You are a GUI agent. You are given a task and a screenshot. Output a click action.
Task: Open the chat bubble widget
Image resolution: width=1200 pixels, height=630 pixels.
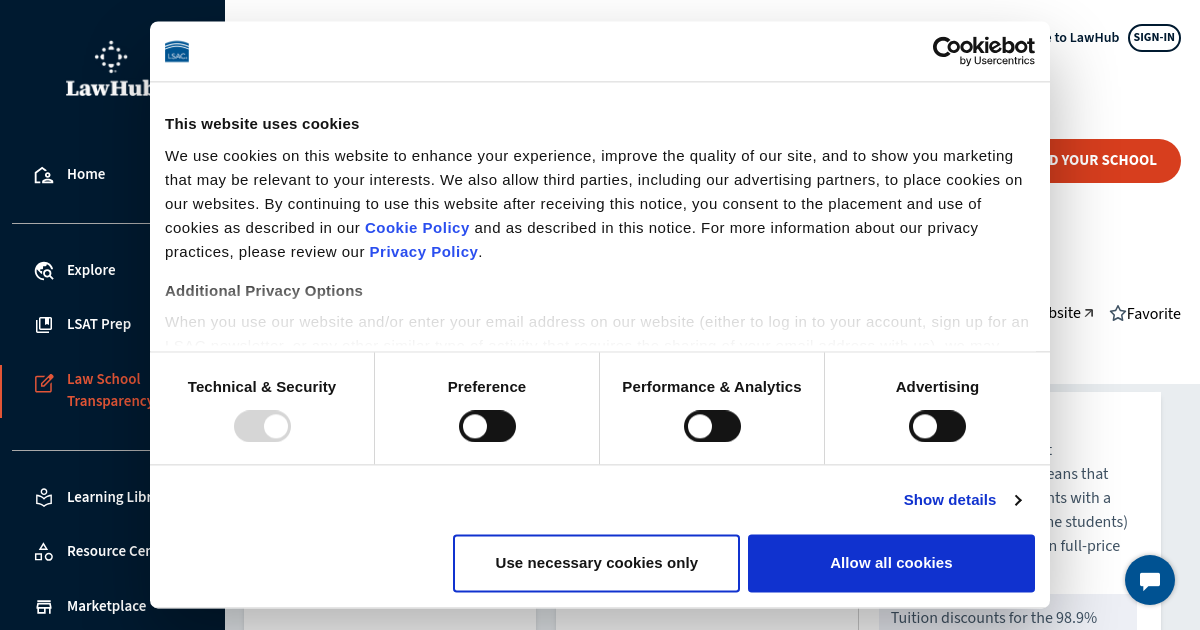pyautogui.click(x=1149, y=580)
